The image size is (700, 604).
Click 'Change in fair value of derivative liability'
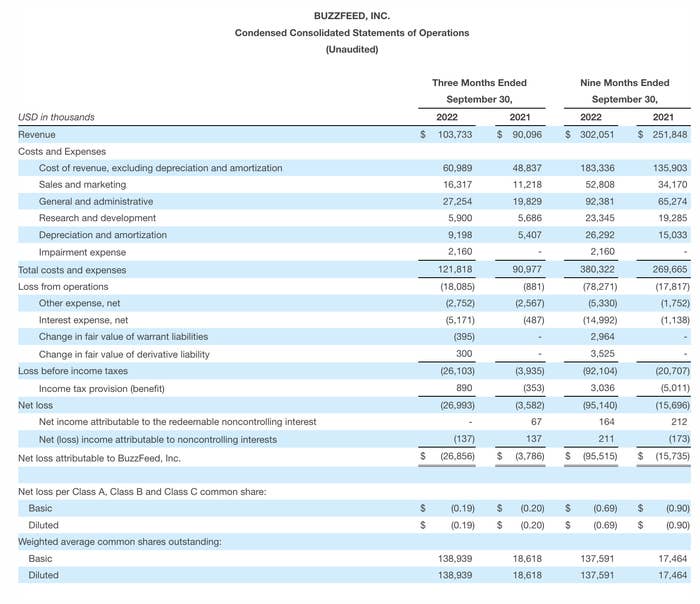(124, 354)
